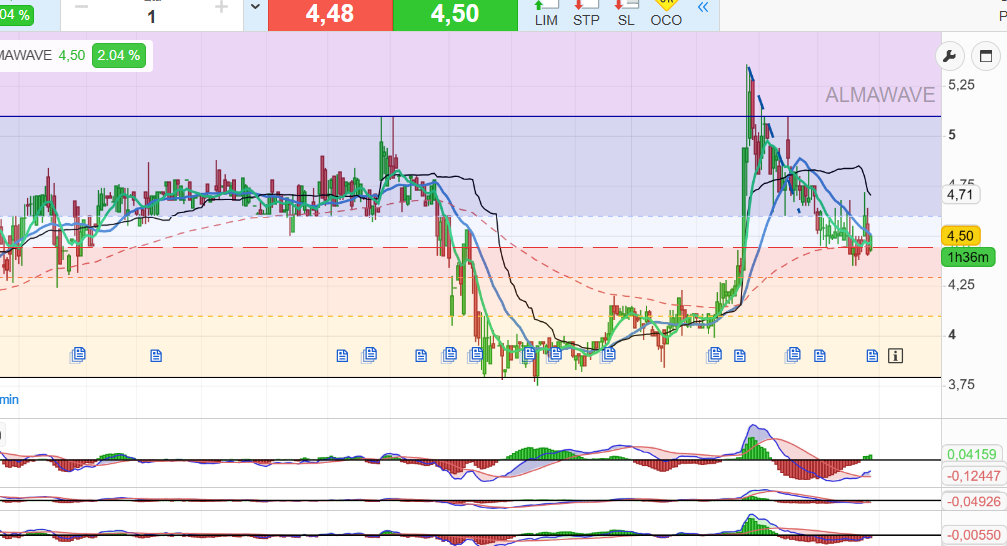Select the yellow 4,50 current price label
This screenshot has height=546, width=1007.
click(960, 236)
